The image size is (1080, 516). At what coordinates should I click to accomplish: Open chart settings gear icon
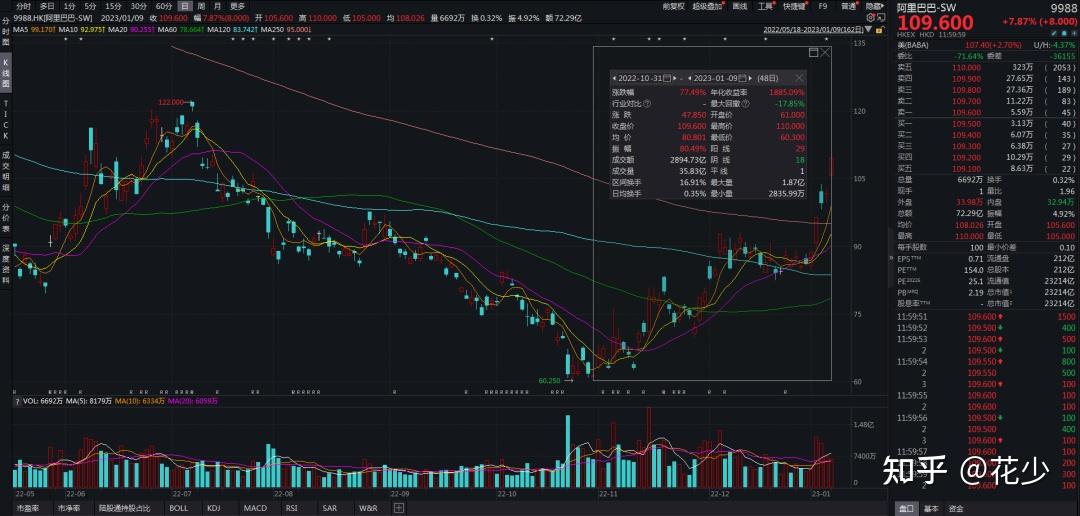pos(871,18)
